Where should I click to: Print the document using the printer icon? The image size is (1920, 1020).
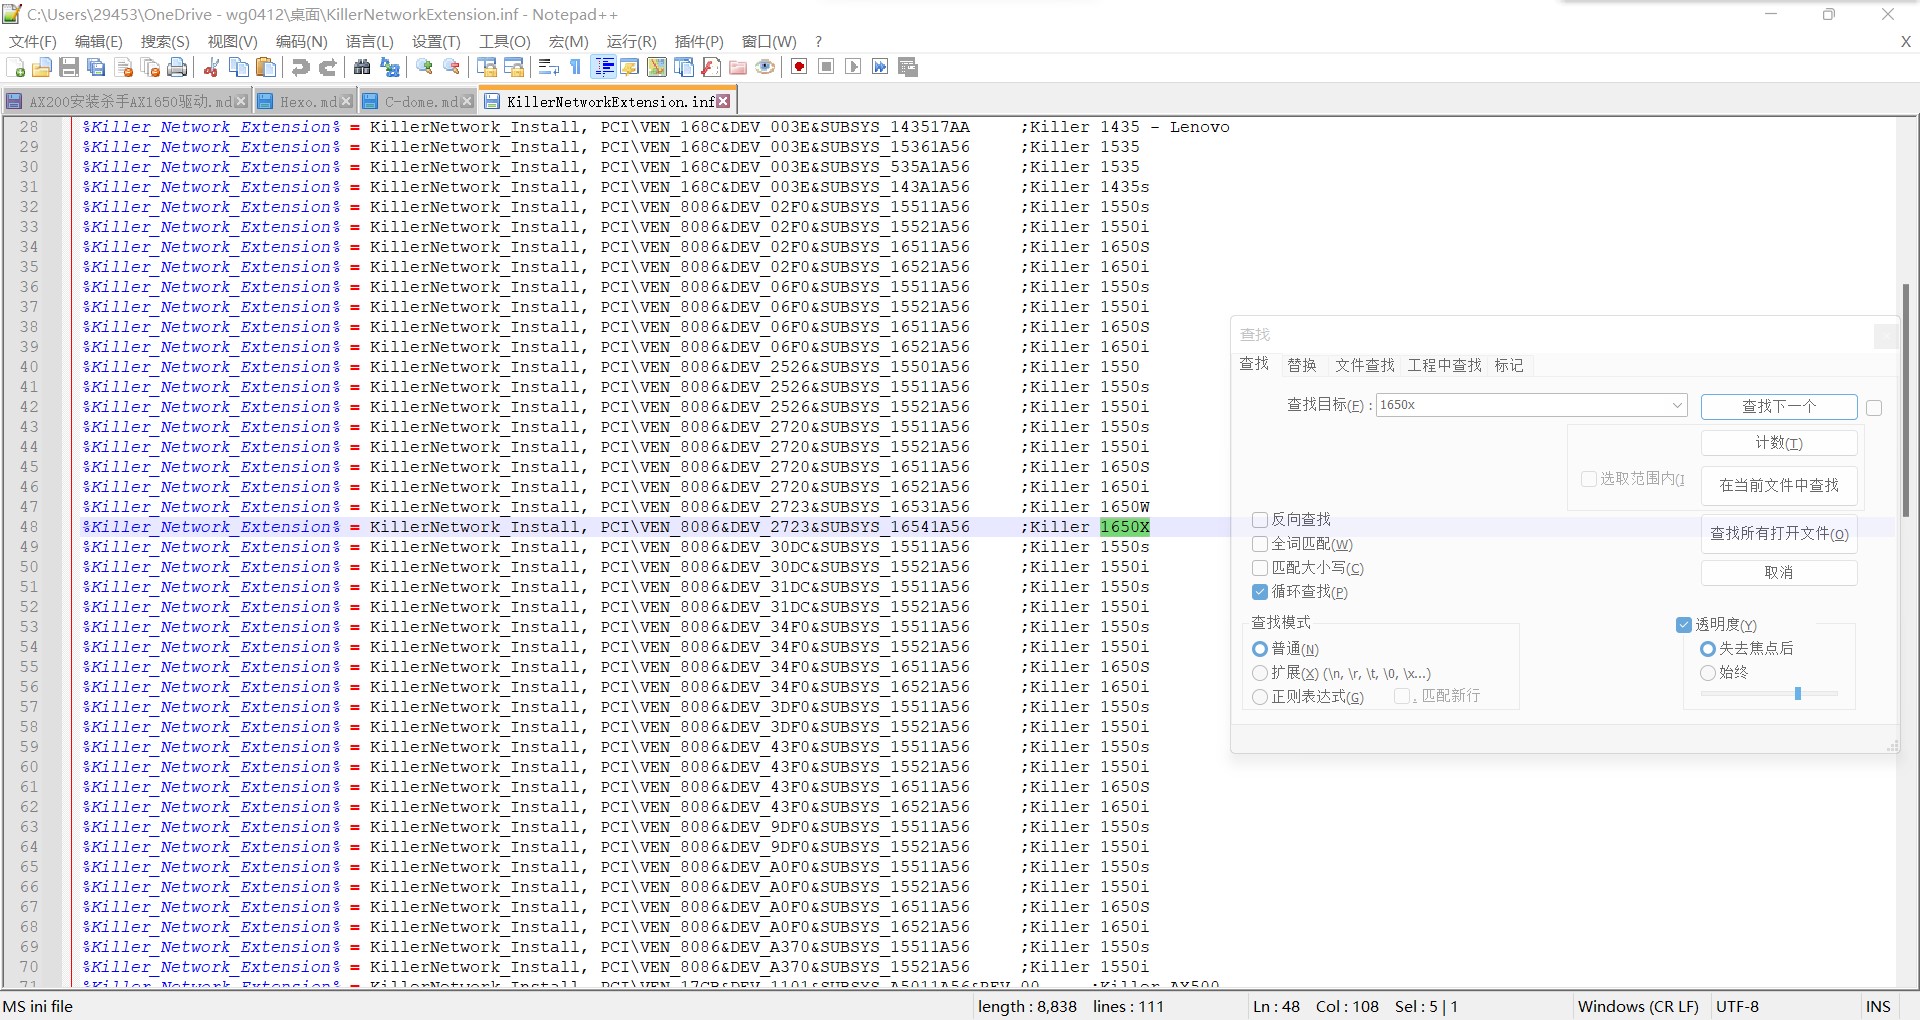(x=177, y=67)
